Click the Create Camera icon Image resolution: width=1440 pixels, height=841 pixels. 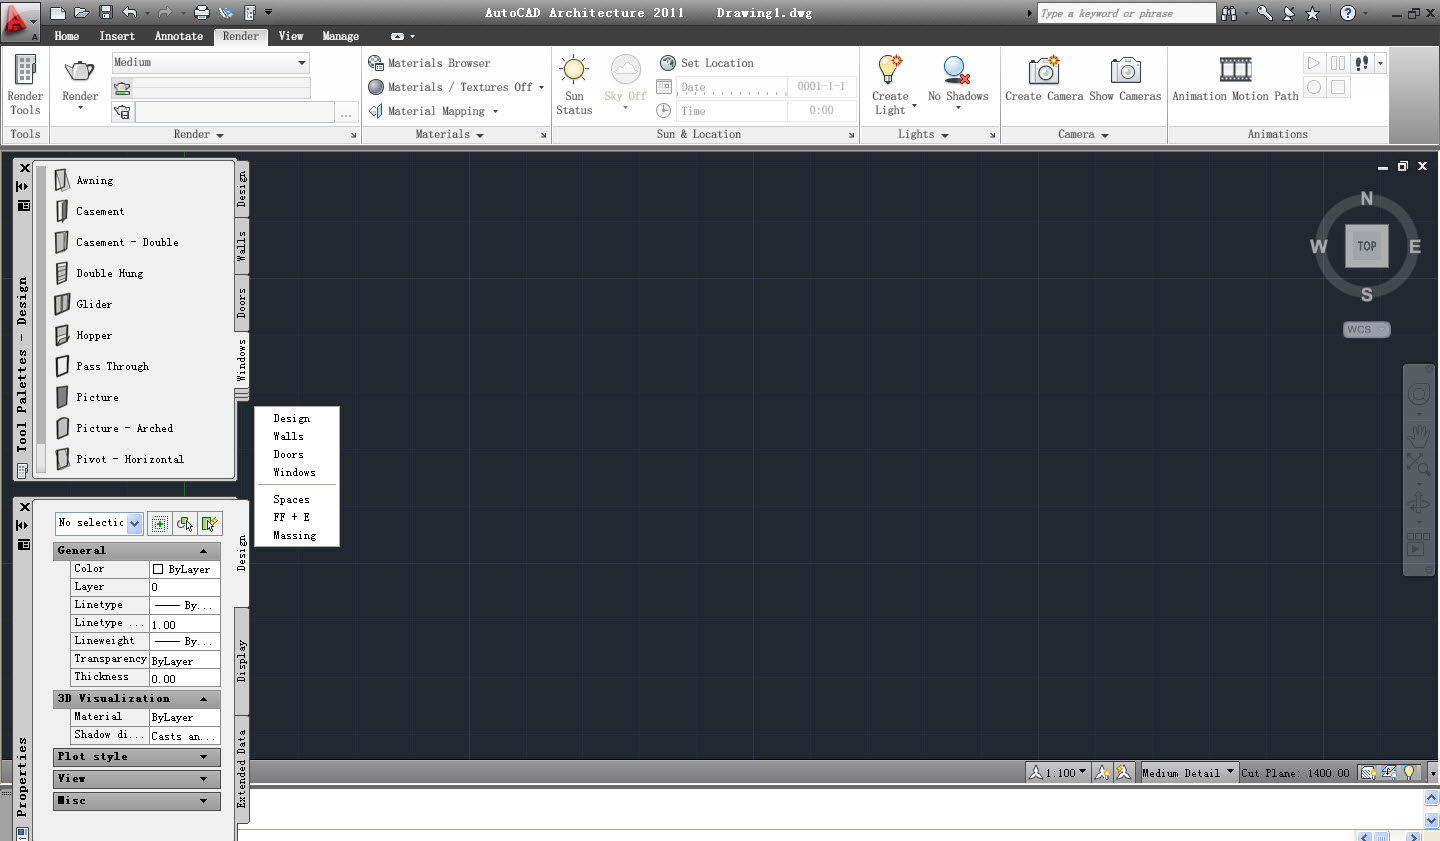click(x=1044, y=70)
